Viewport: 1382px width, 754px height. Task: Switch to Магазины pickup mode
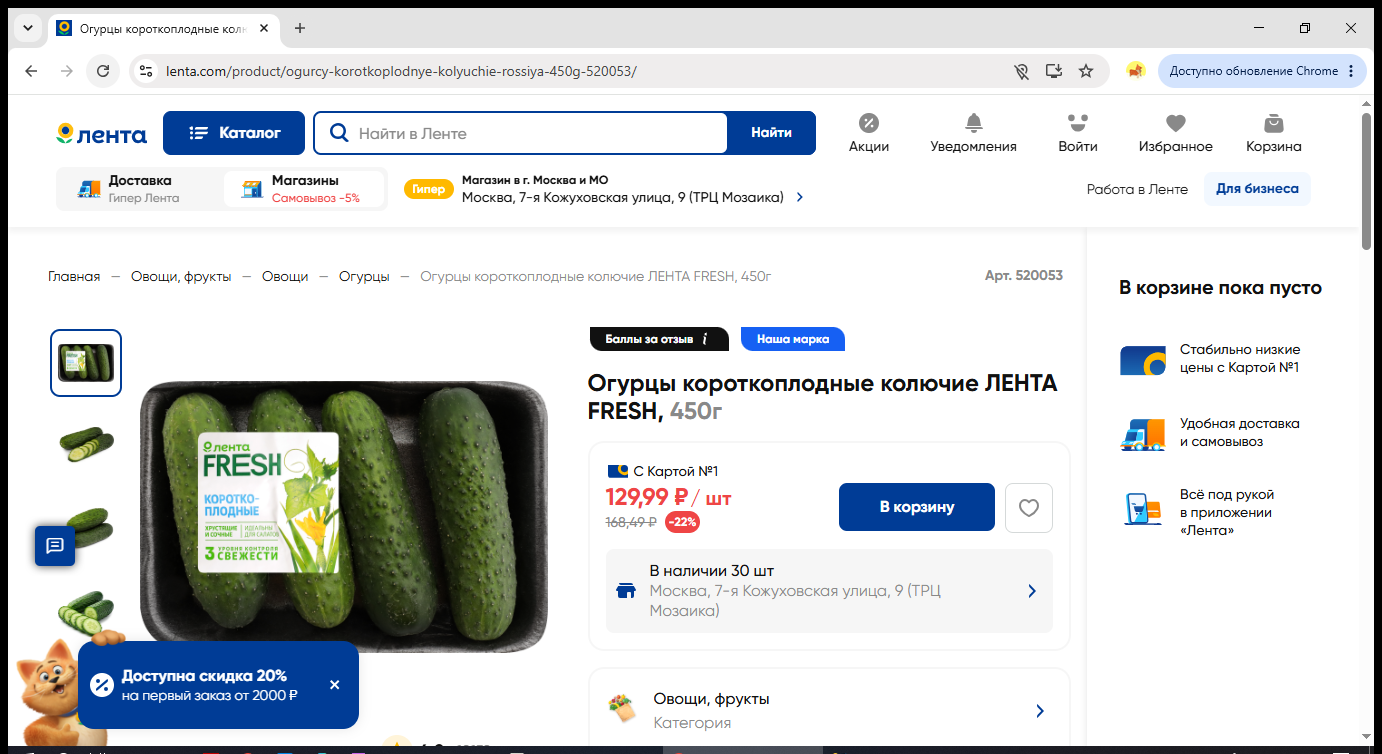(304, 188)
